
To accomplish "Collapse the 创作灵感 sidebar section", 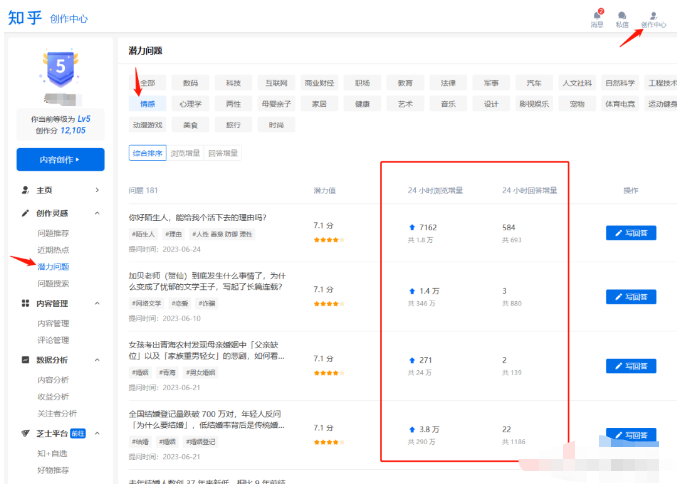I will coord(97,213).
